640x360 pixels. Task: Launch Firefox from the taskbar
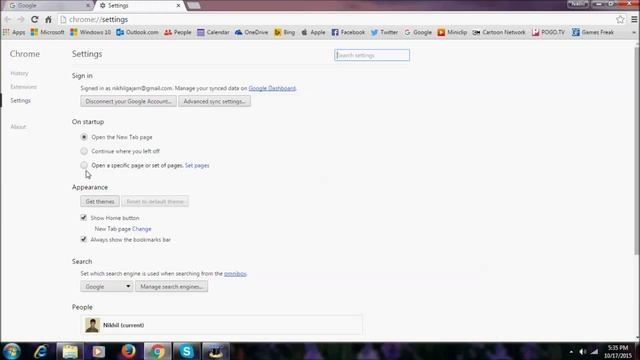[128, 351]
